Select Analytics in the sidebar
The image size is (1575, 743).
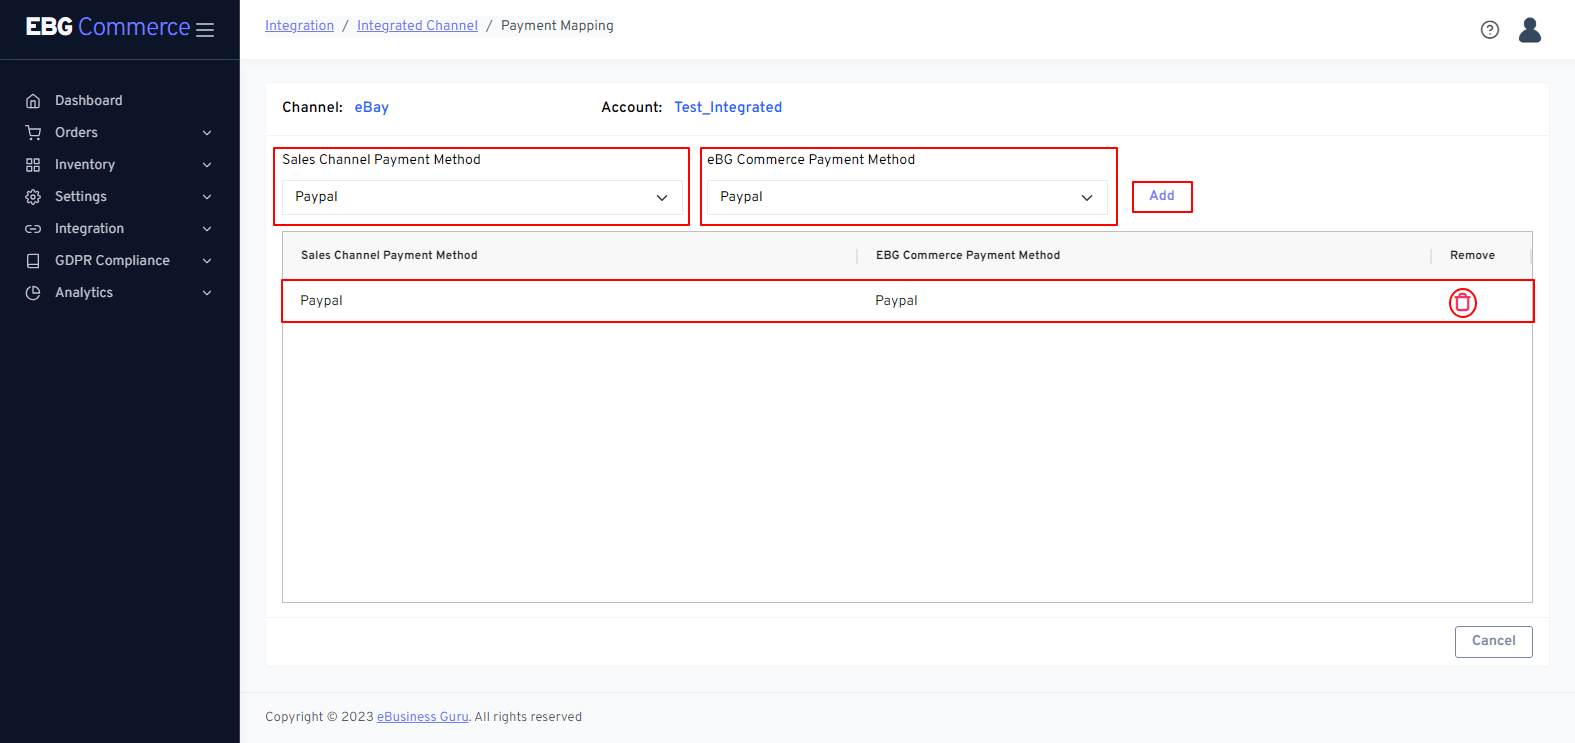[84, 293]
